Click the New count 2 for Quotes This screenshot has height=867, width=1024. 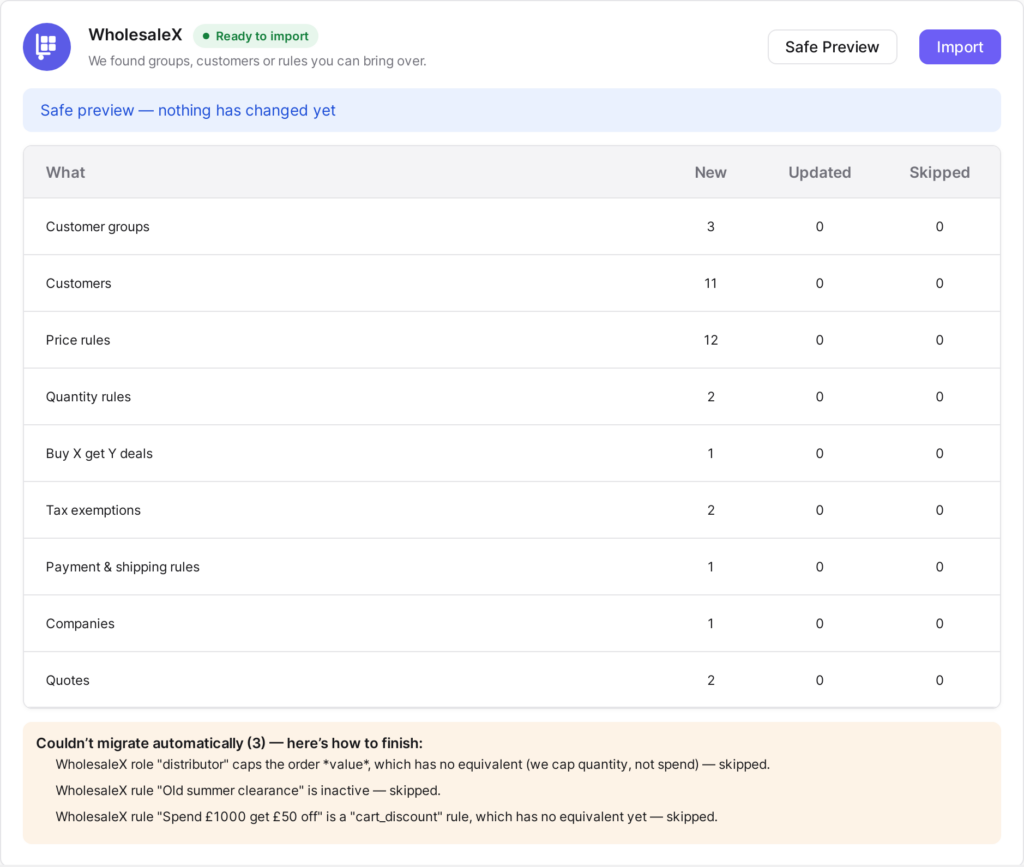711,680
